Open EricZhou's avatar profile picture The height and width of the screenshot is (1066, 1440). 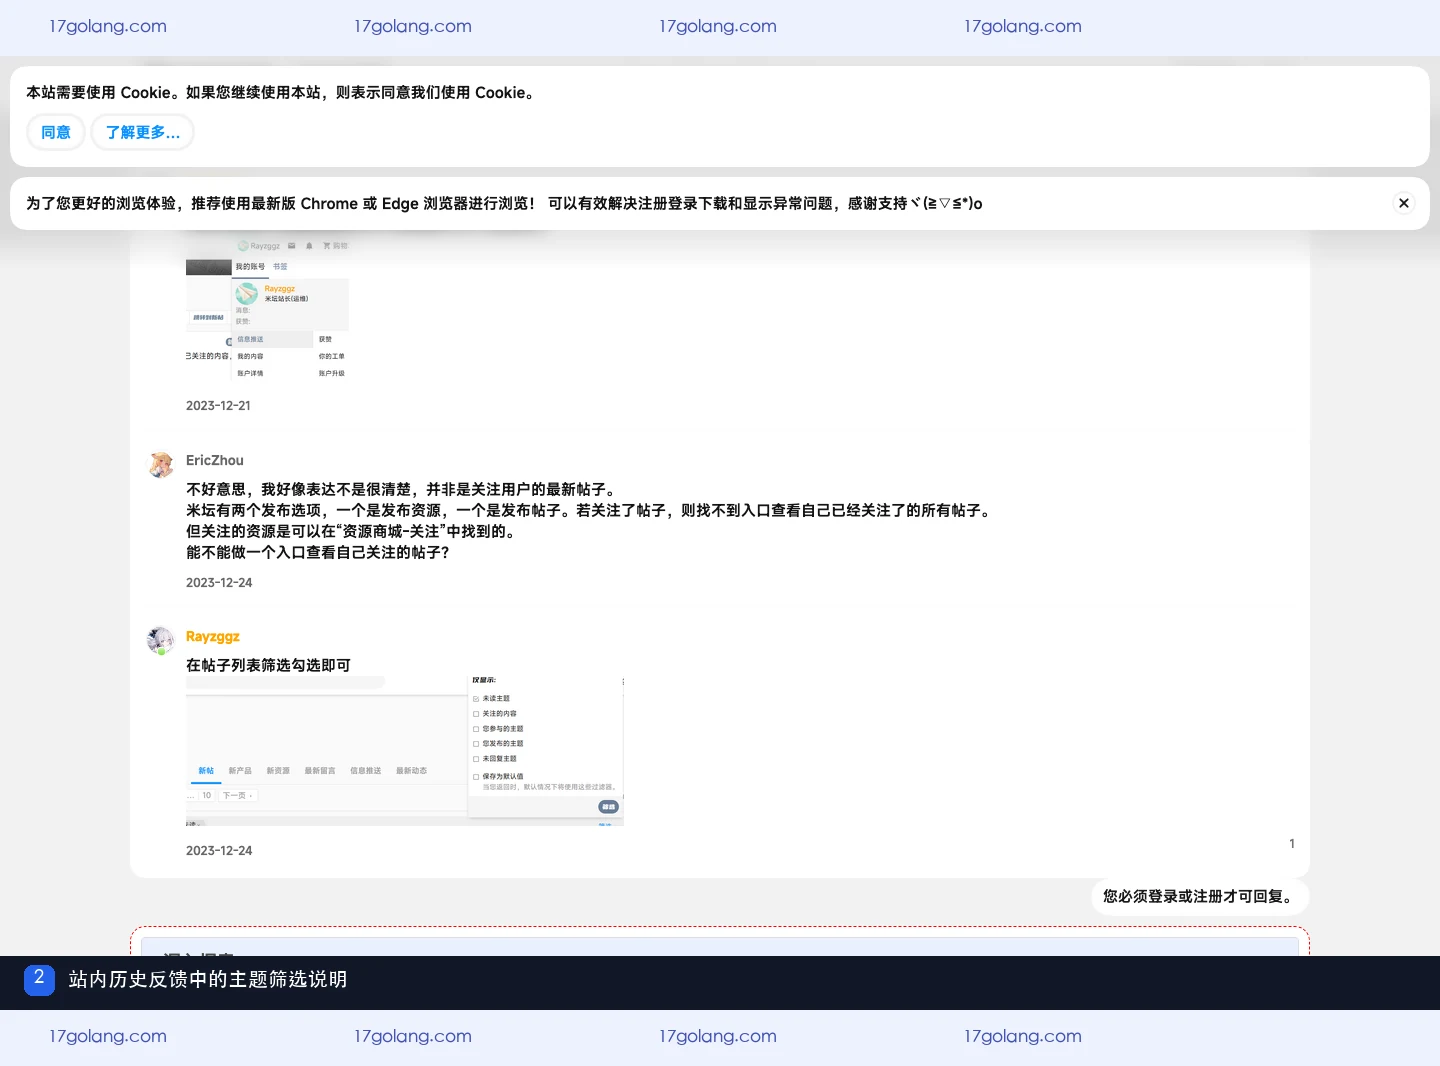(x=161, y=465)
